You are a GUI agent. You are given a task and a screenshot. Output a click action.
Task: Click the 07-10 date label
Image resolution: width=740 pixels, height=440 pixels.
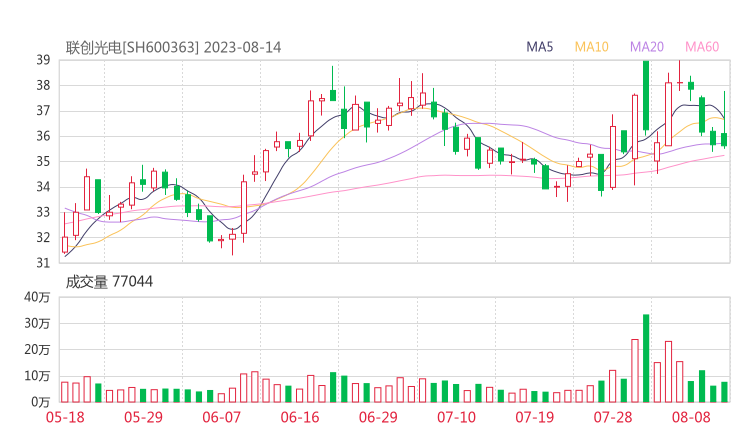point(456,417)
